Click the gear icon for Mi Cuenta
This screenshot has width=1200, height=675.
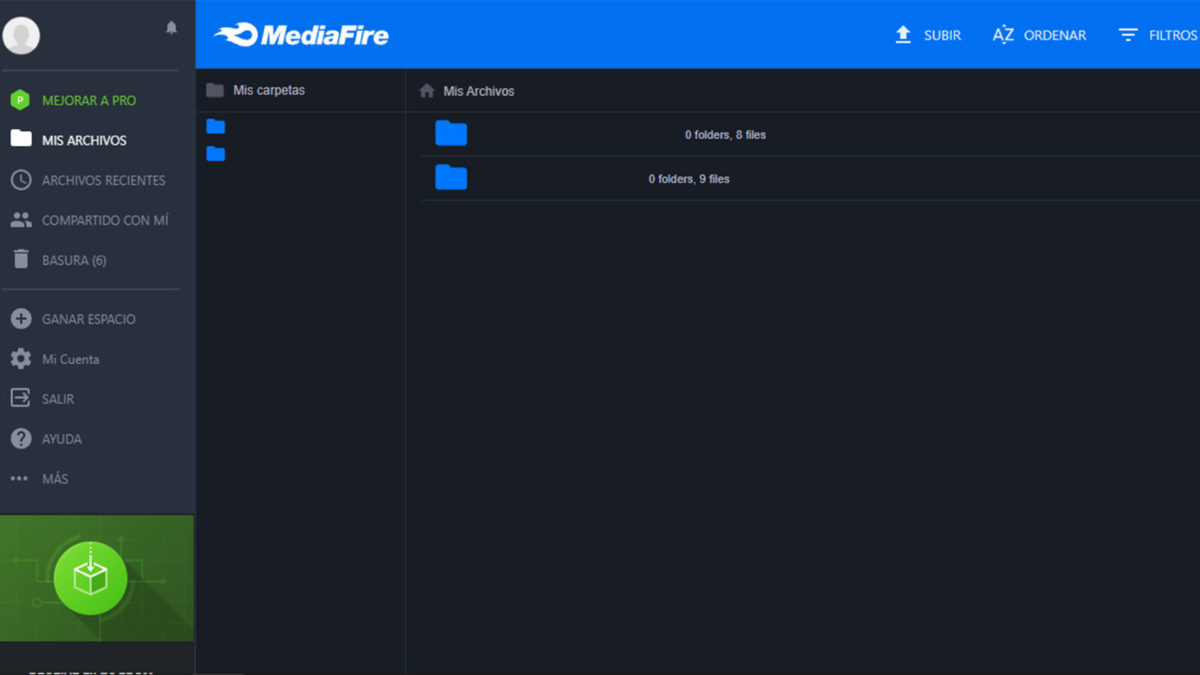tap(20, 359)
